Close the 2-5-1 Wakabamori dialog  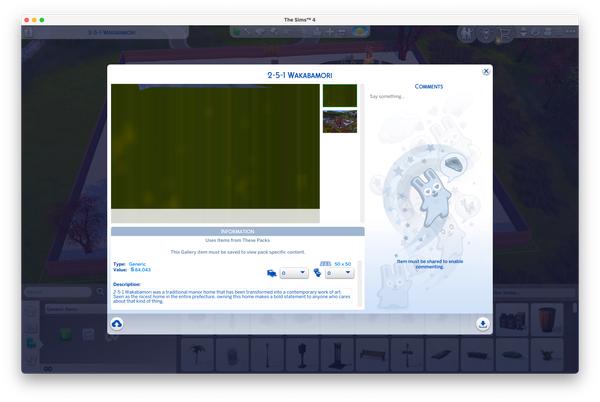click(486, 71)
